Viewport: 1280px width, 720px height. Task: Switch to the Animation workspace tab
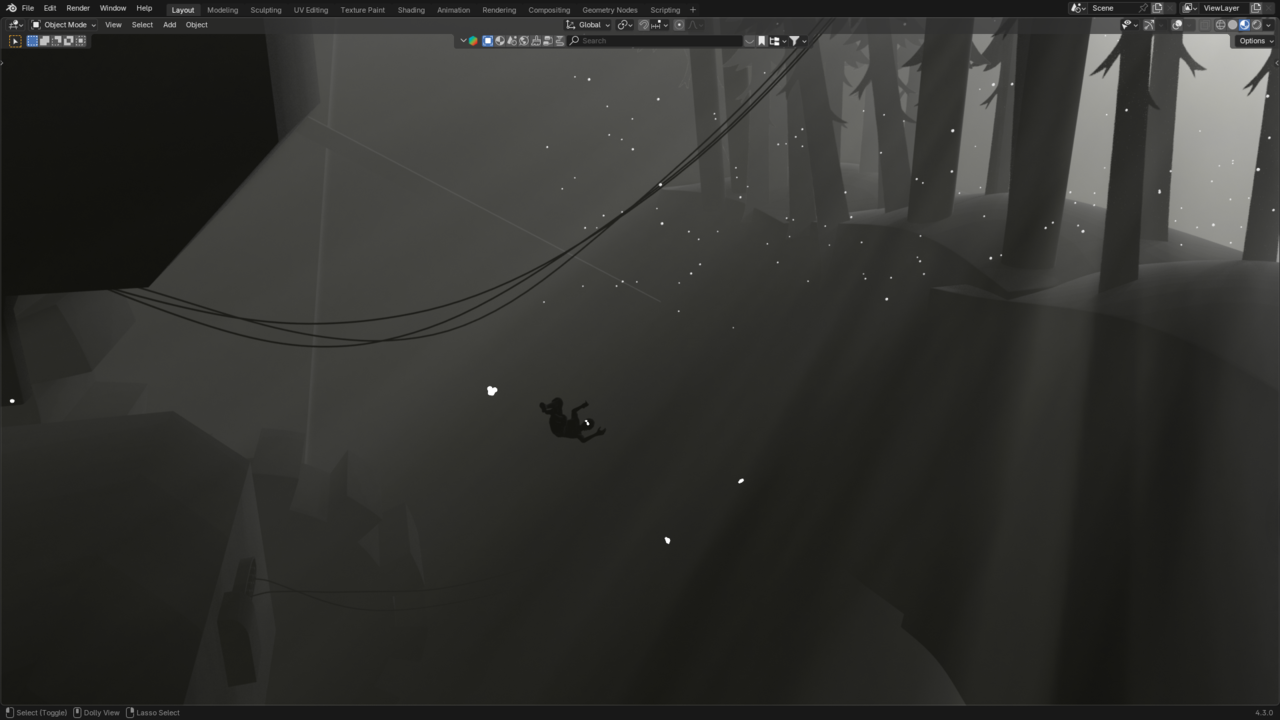454,10
